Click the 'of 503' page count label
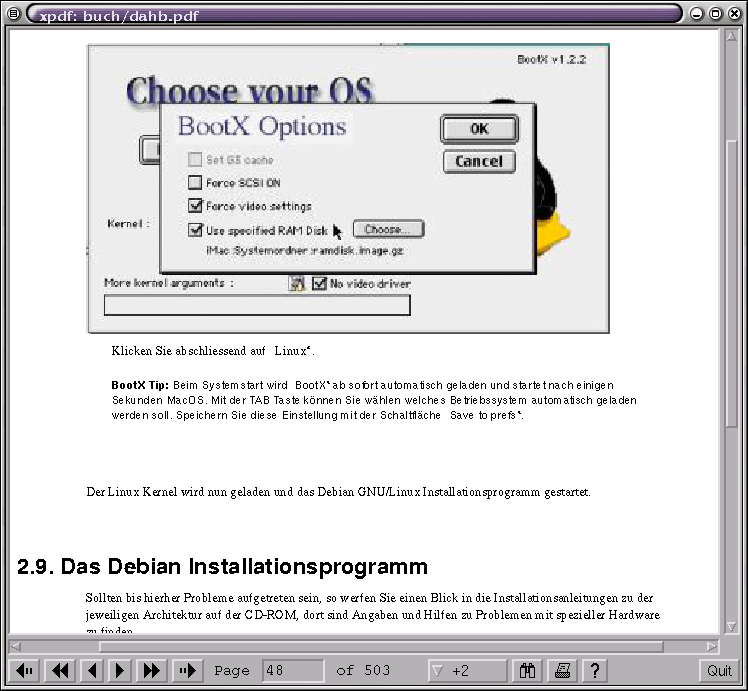Image resolution: width=748 pixels, height=691 pixels. (363, 670)
